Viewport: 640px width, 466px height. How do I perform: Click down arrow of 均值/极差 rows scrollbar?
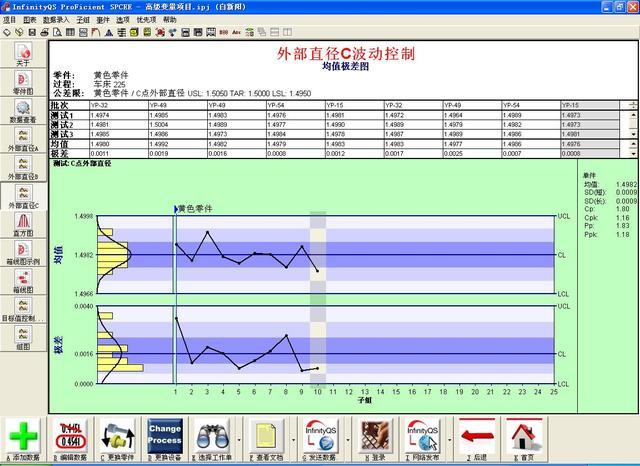[633, 154]
